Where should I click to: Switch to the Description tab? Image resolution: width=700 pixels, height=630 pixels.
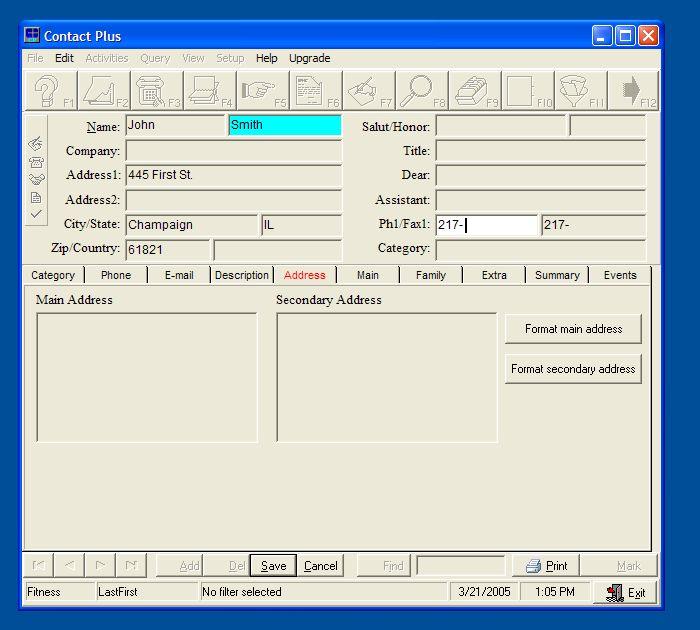242,275
